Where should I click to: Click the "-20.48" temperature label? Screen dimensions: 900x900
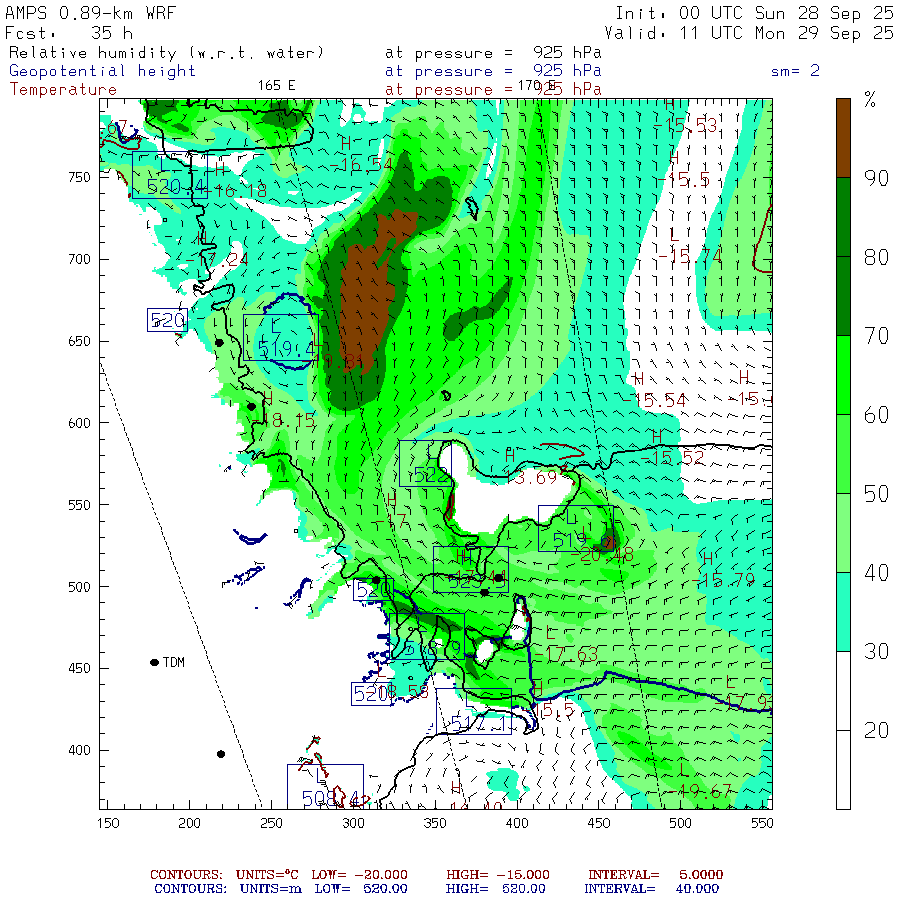coord(602,554)
